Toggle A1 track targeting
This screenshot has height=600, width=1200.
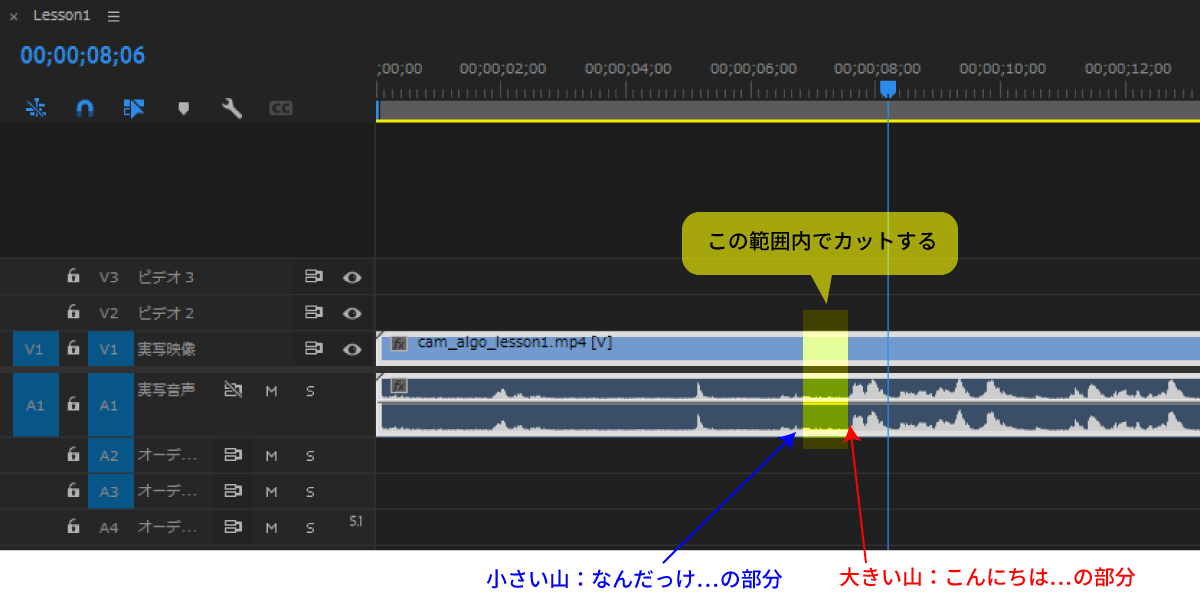[109, 405]
